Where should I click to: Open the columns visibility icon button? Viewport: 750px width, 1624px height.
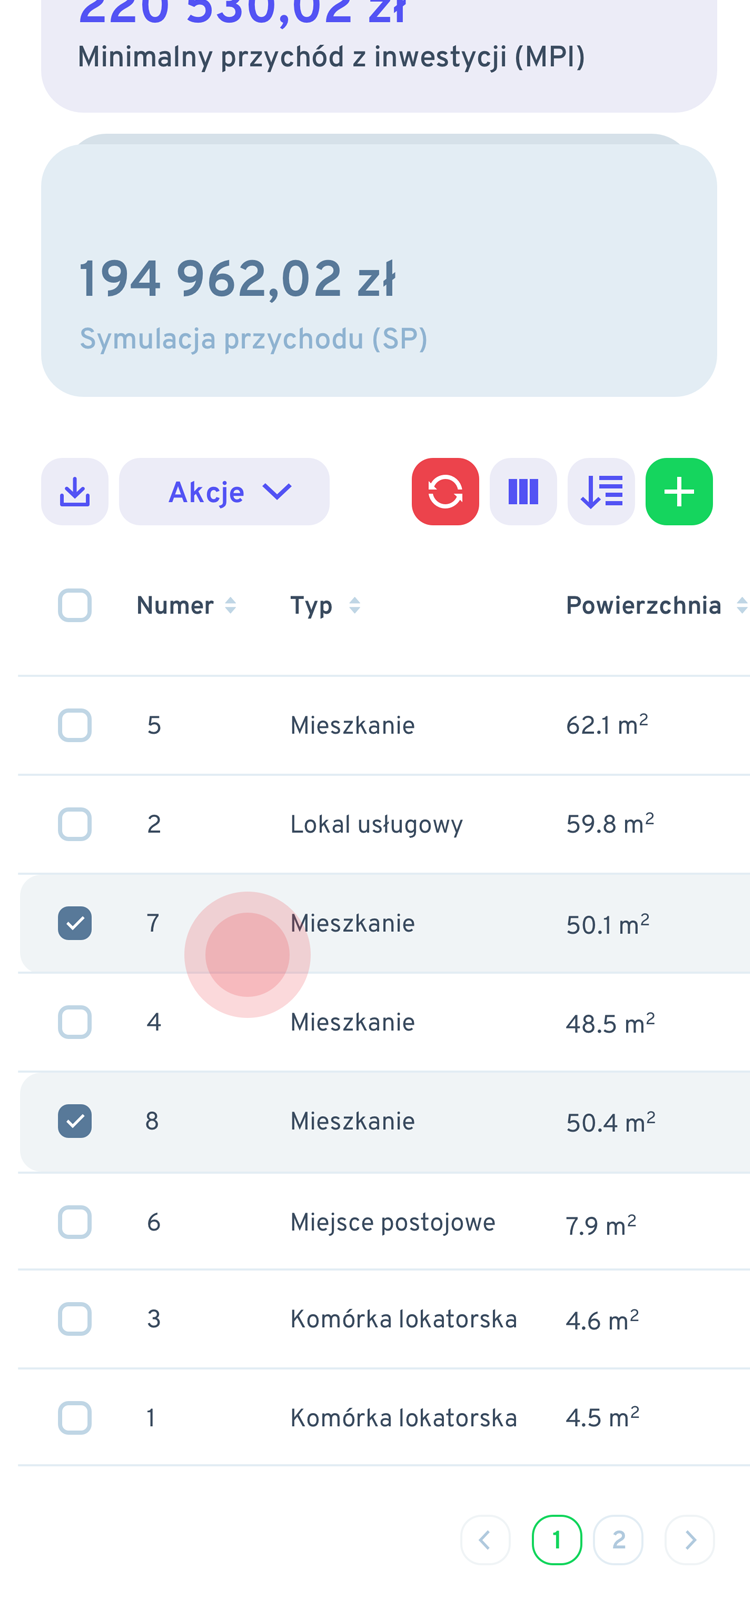pos(523,492)
